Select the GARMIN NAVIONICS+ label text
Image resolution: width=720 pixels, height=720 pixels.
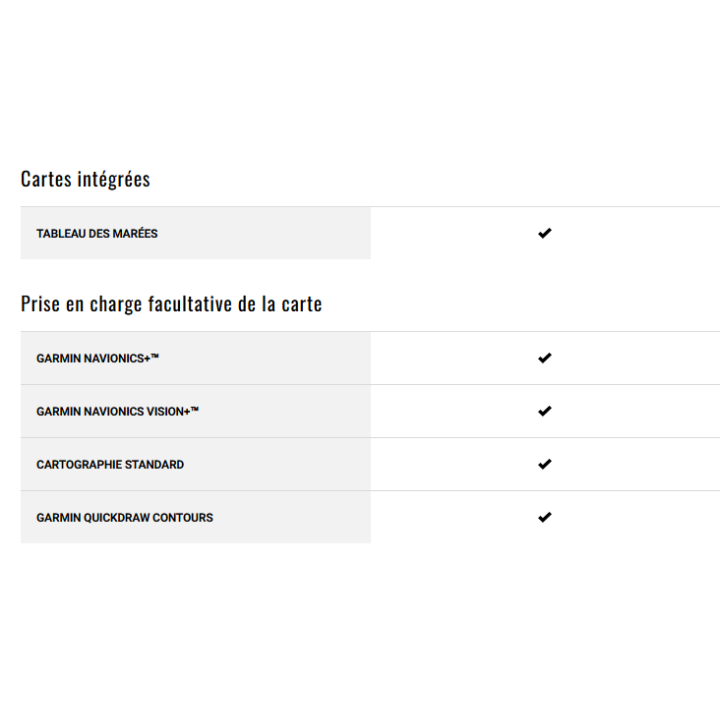click(x=93, y=358)
